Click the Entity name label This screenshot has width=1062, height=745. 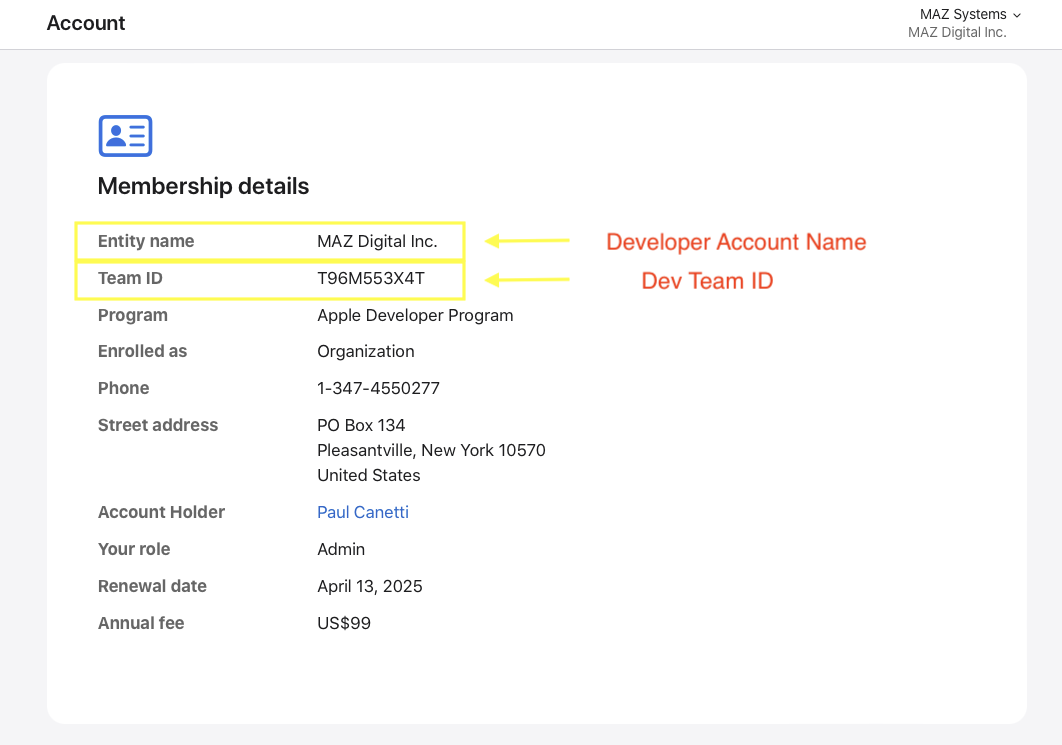point(146,241)
